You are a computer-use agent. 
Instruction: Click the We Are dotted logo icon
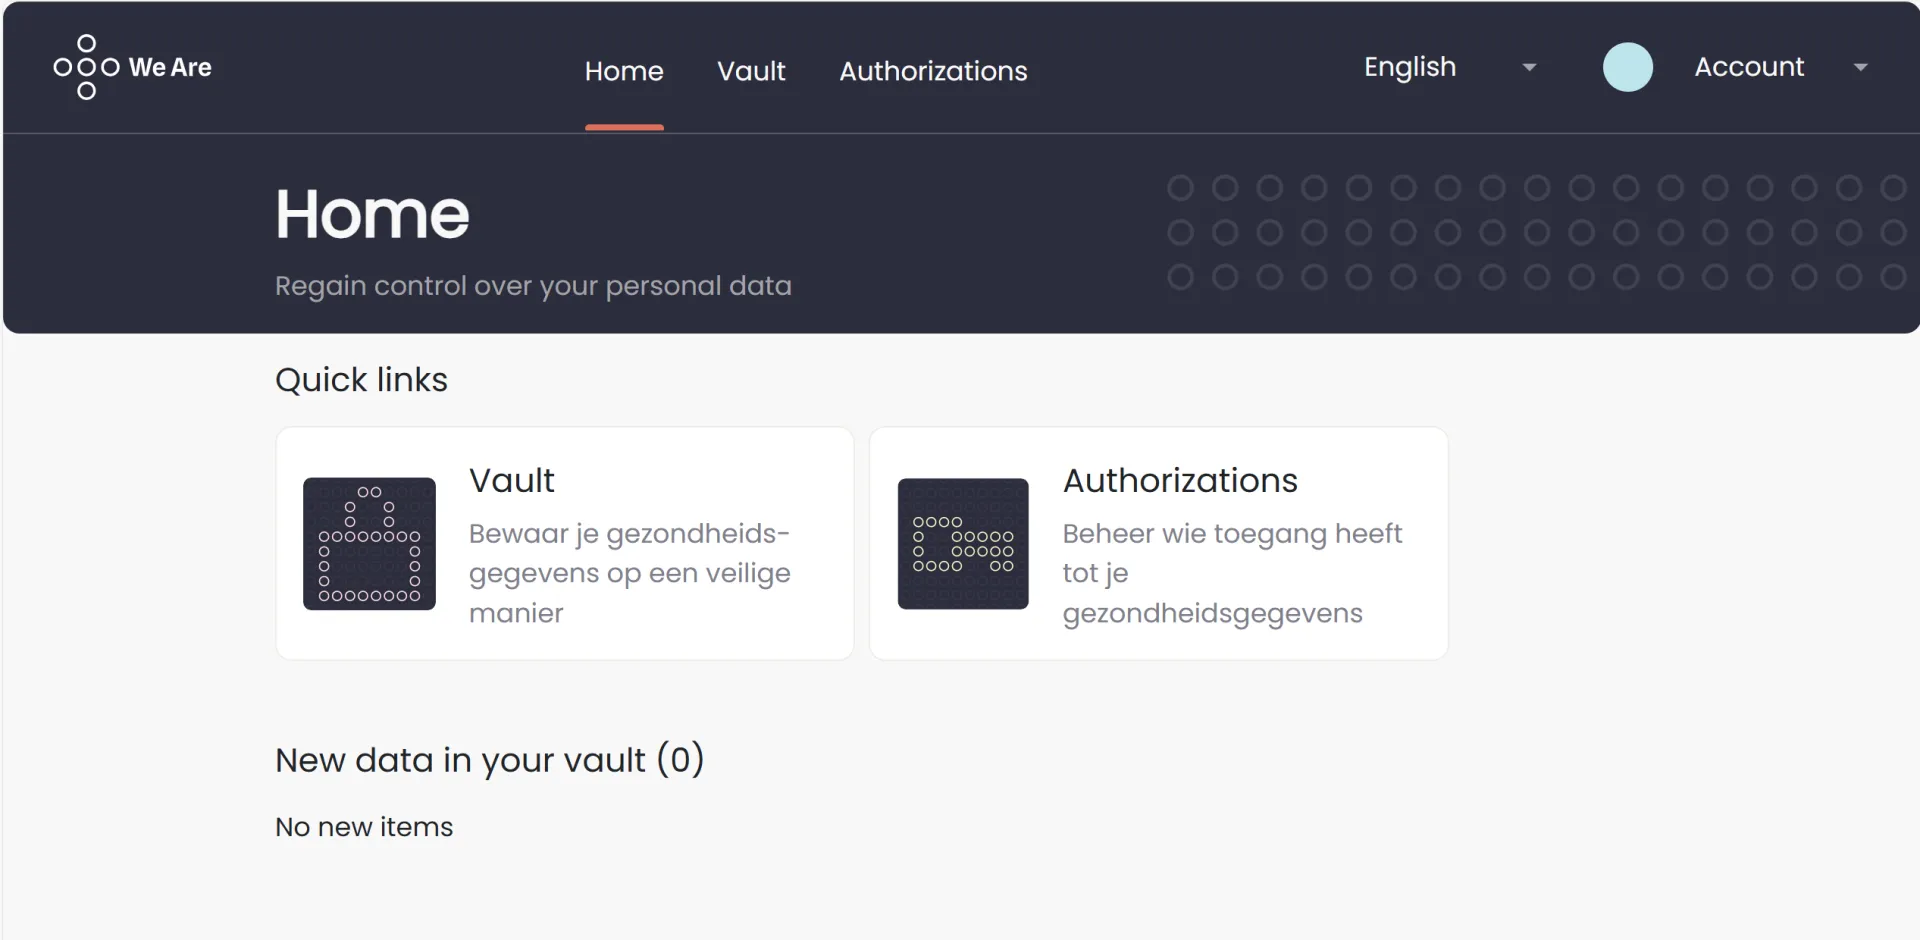[x=86, y=67]
